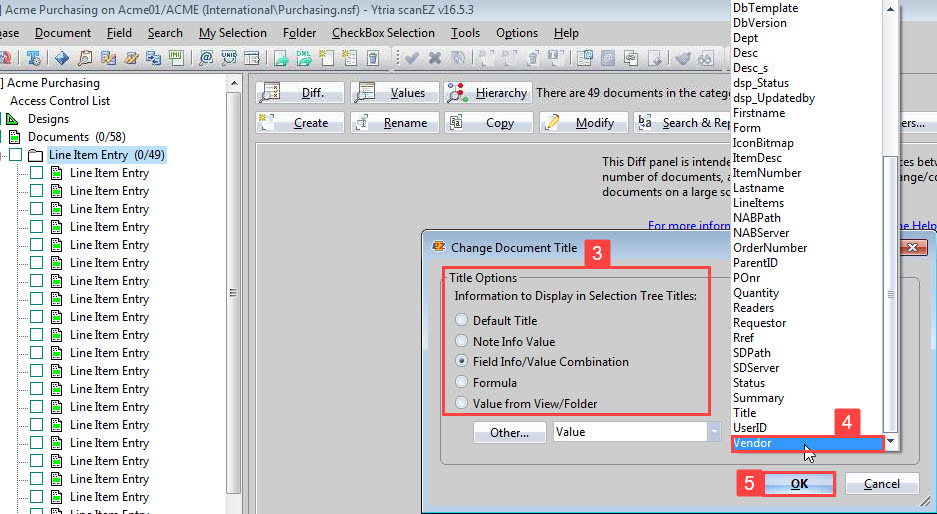Open the Document menu
Image resolution: width=937 pixels, height=514 pixels.
point(63,33)
